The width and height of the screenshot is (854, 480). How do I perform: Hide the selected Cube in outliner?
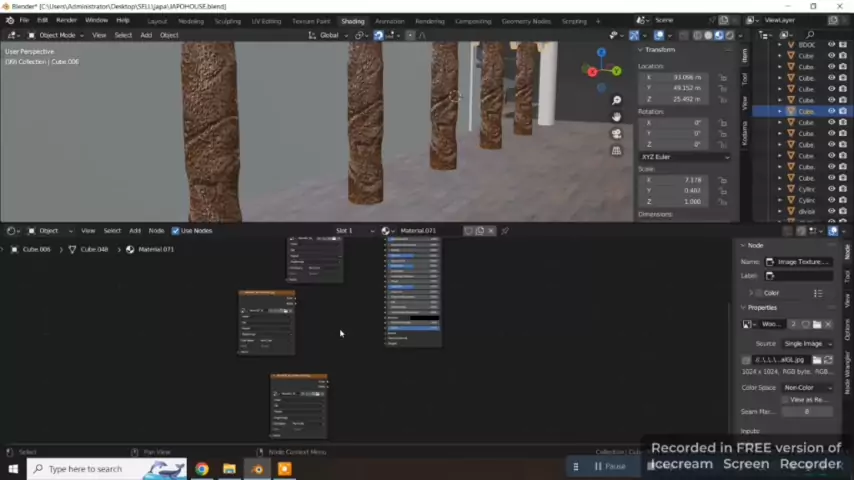pos(831,111)
